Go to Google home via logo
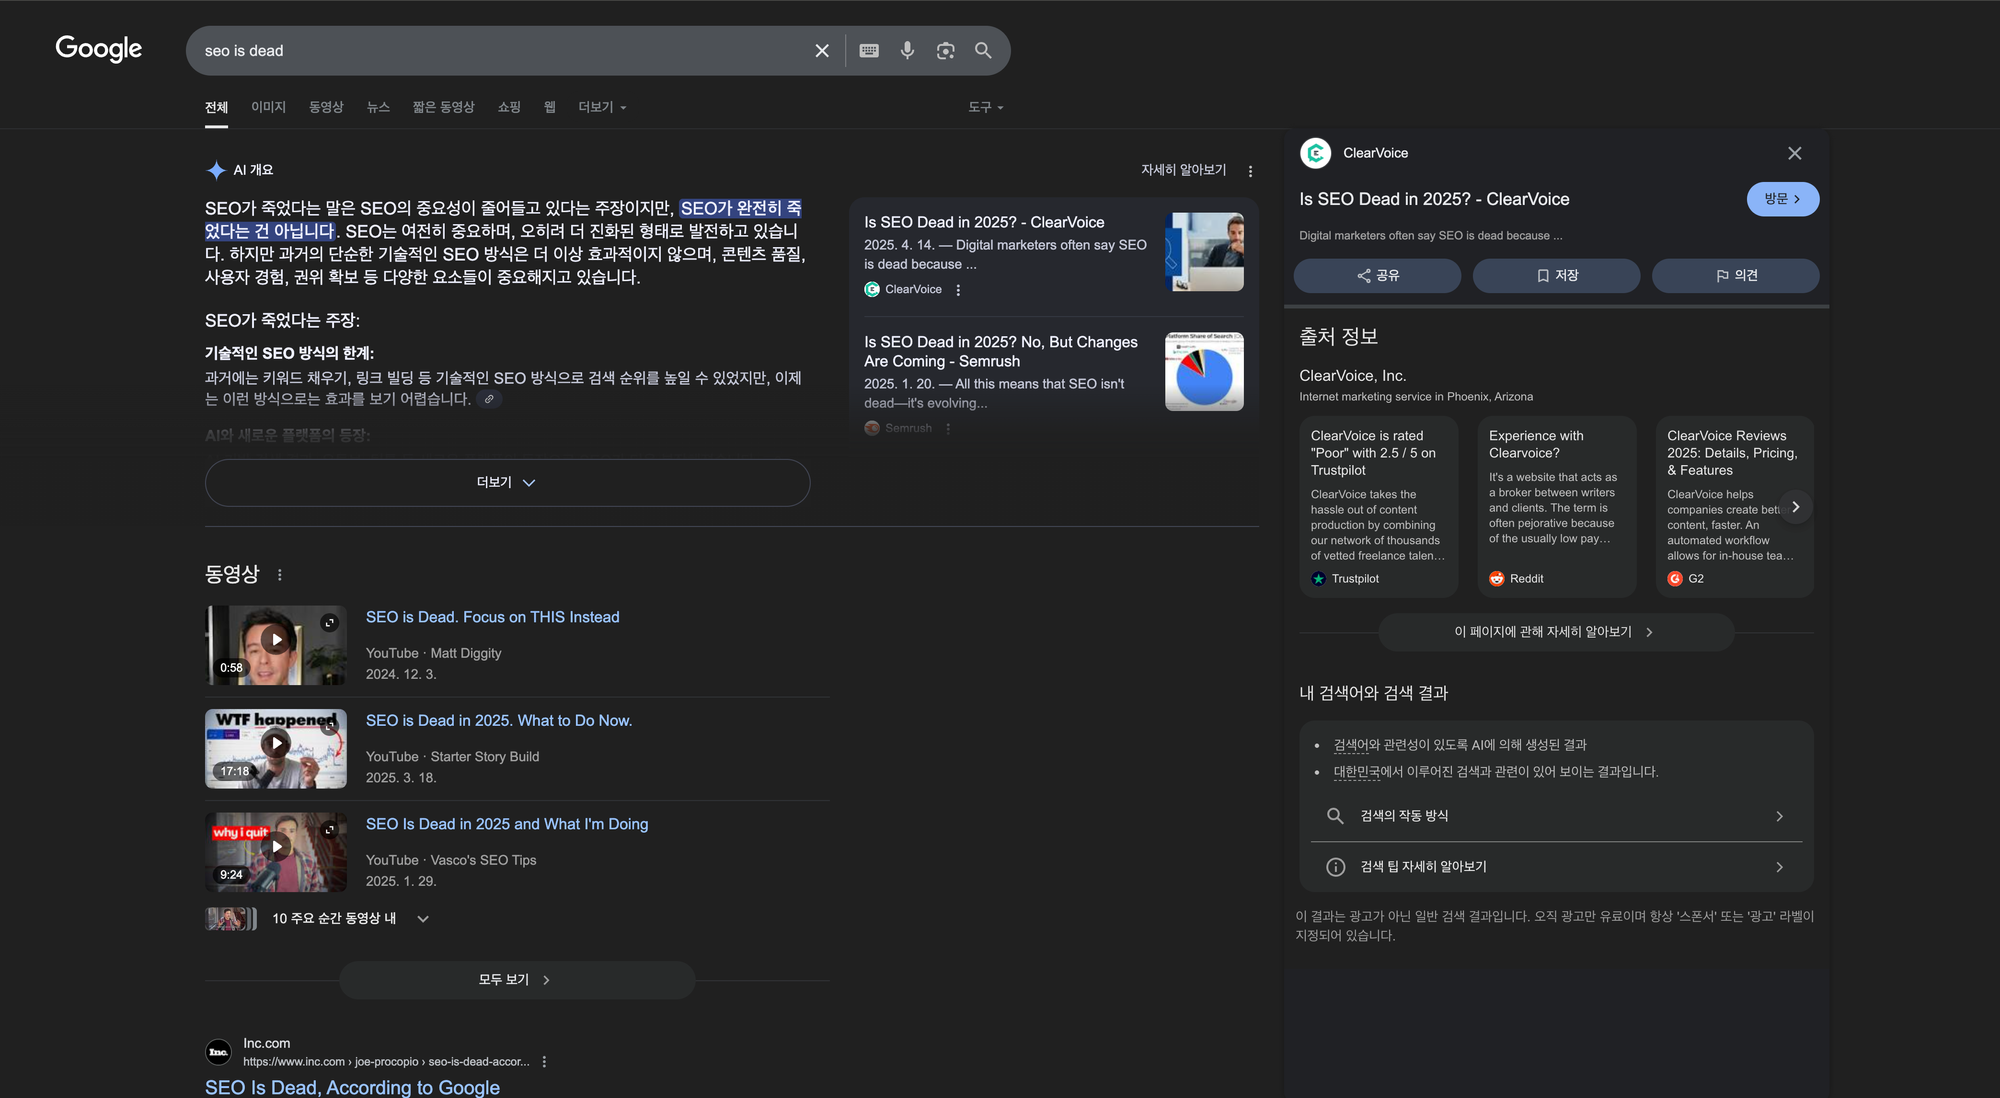Image resolution: width=2000 pixels, height=1098 pixels. tap(99, 48)
